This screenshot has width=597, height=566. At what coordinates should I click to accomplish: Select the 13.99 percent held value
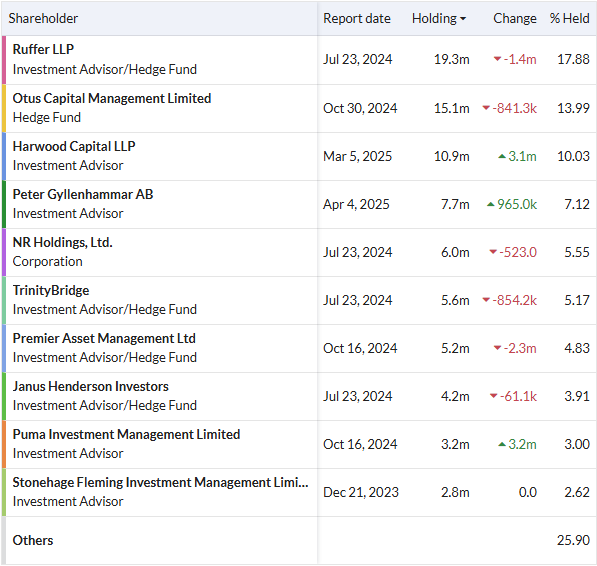(x=573, y=108)
